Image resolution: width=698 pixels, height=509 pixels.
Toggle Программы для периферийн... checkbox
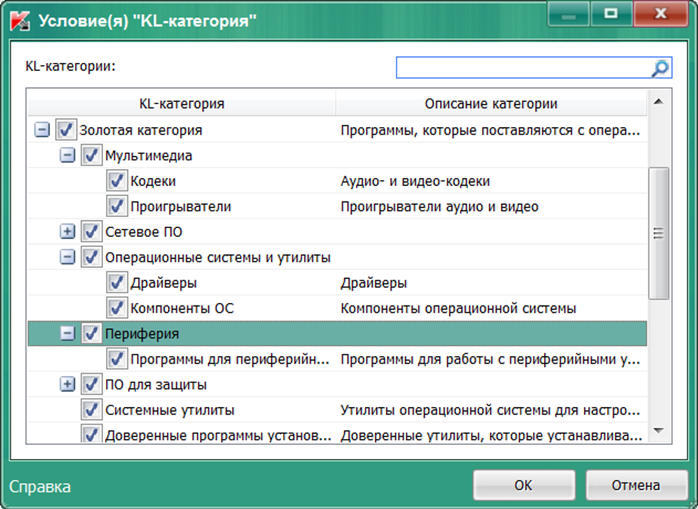tap(117, 358)
